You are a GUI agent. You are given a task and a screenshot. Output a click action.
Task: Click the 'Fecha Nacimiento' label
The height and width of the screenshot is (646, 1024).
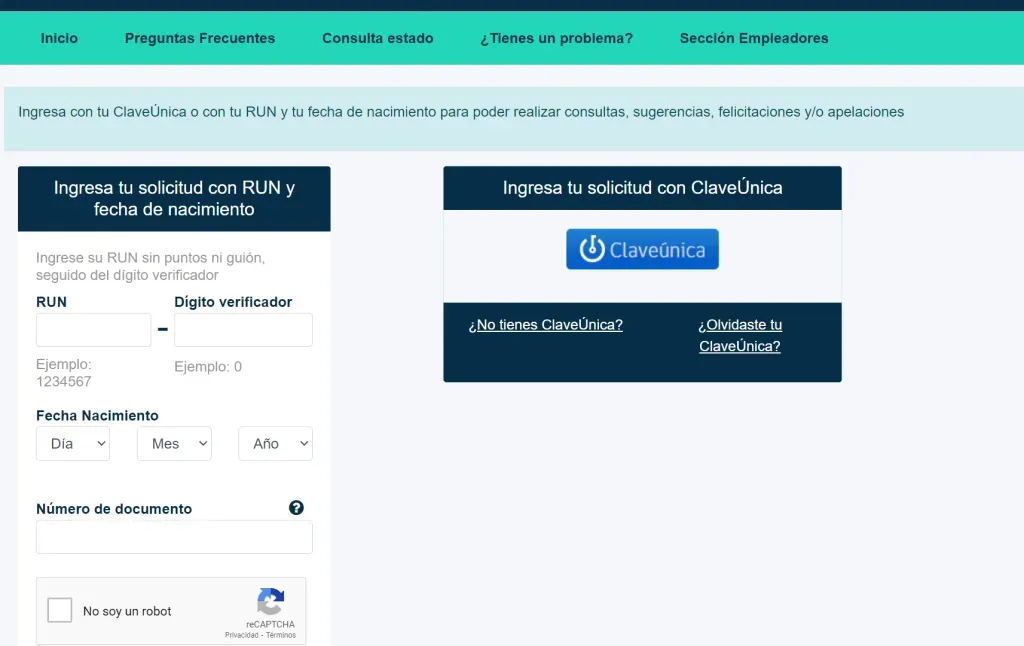(x=97, y=415)
